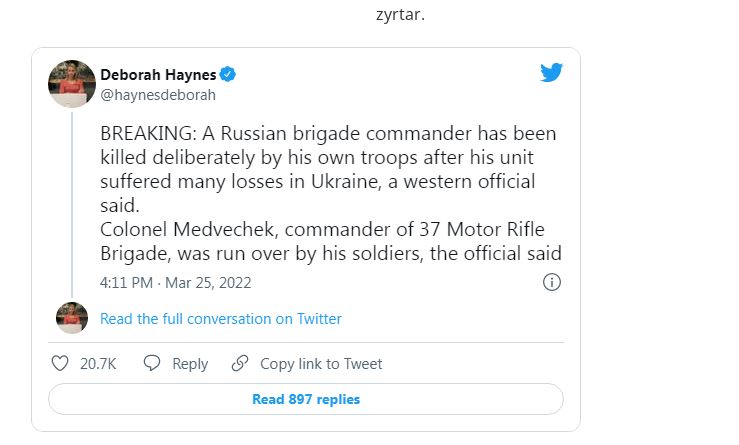Open the tweet info icon
The width and height of the screenshot is (739, 445).
pos(551,283)
